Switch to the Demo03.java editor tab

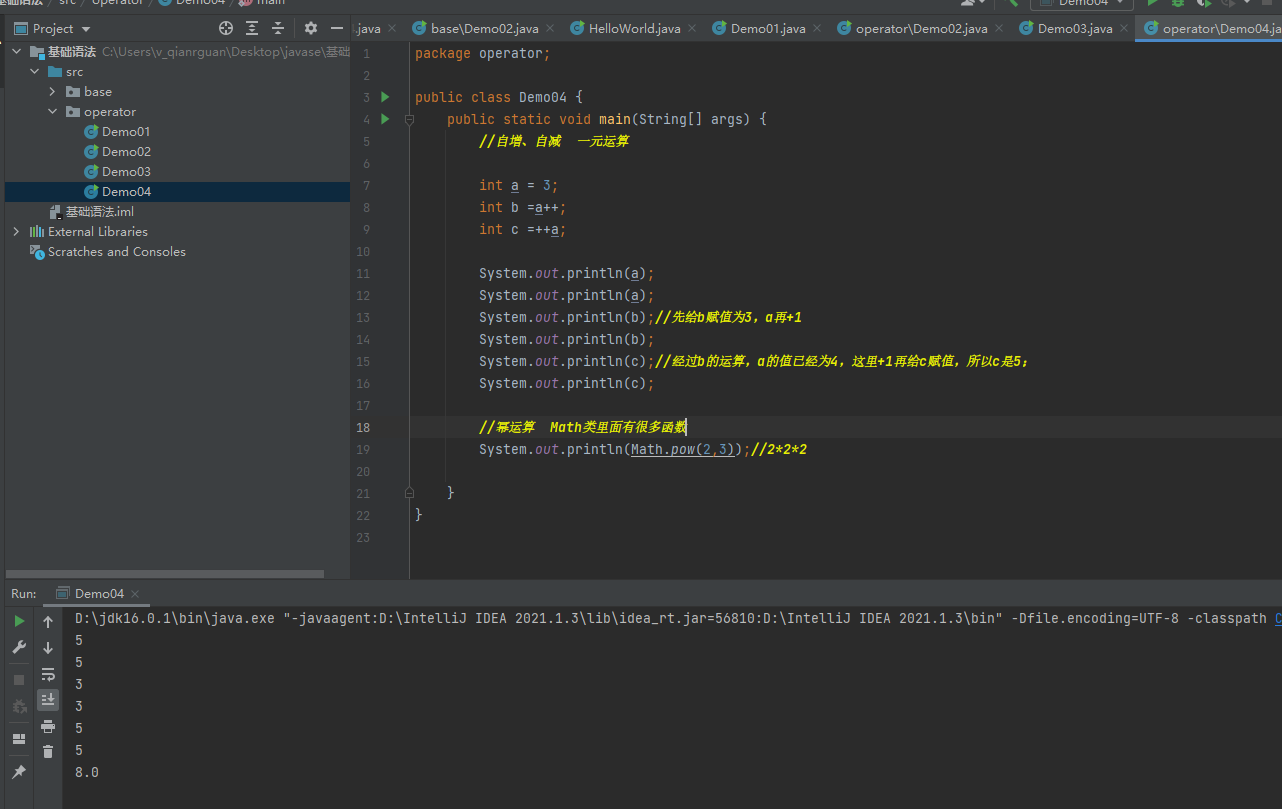(1074, 29)
